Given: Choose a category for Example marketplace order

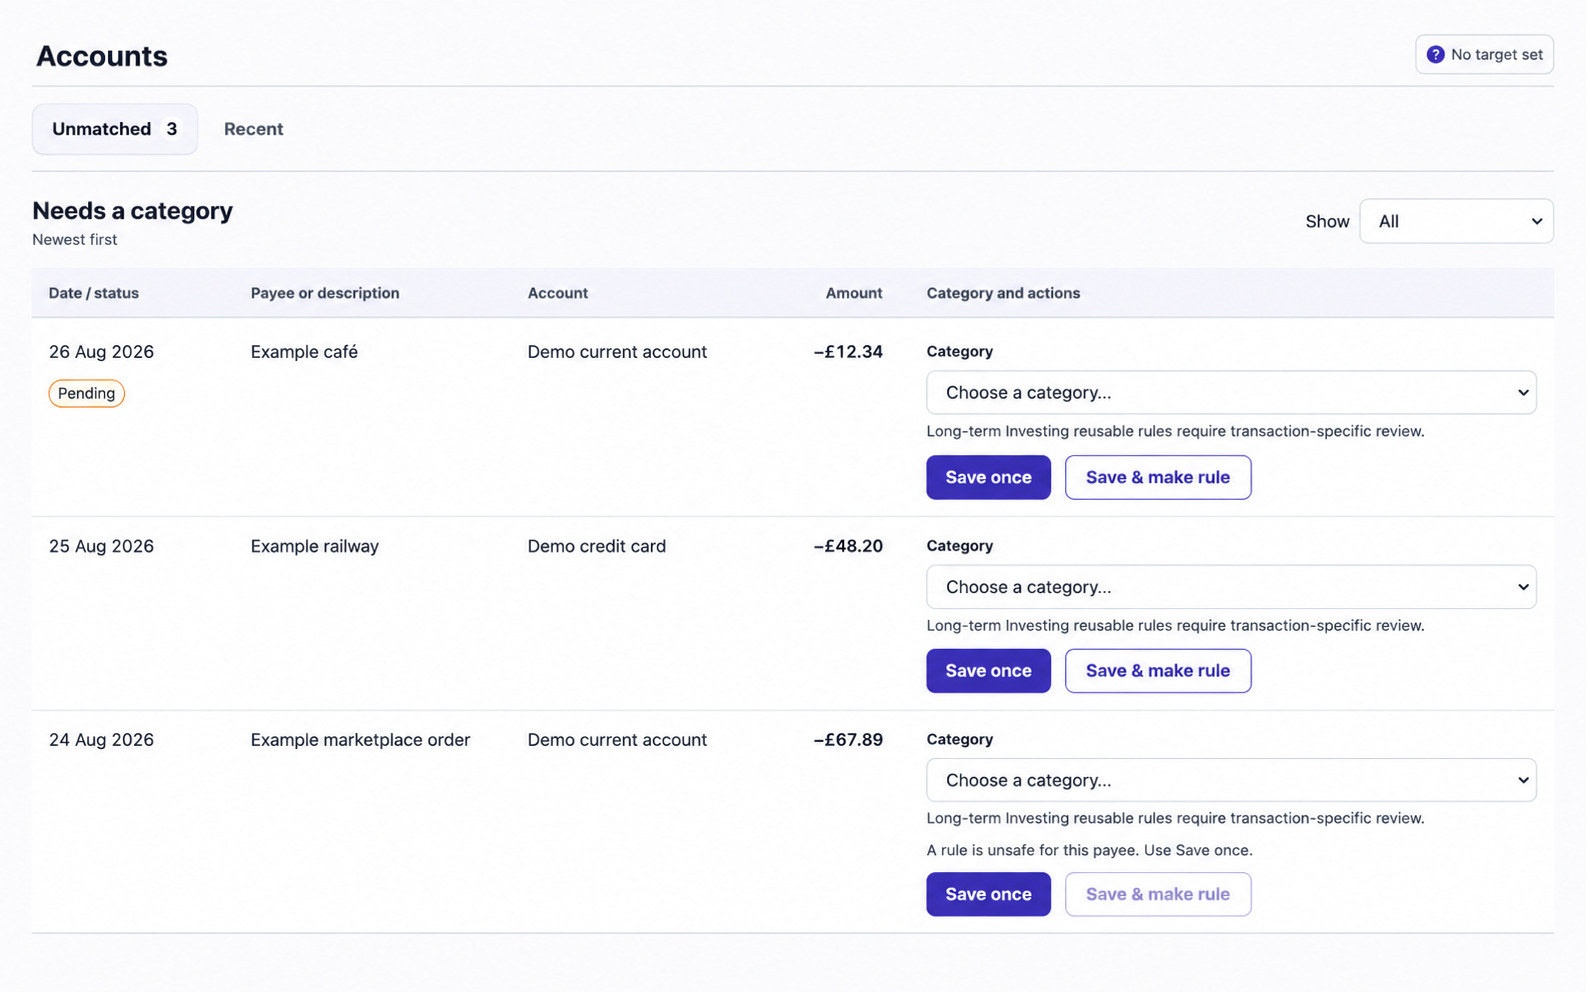Looking at the screenshot, I should tap(1231, 780).
